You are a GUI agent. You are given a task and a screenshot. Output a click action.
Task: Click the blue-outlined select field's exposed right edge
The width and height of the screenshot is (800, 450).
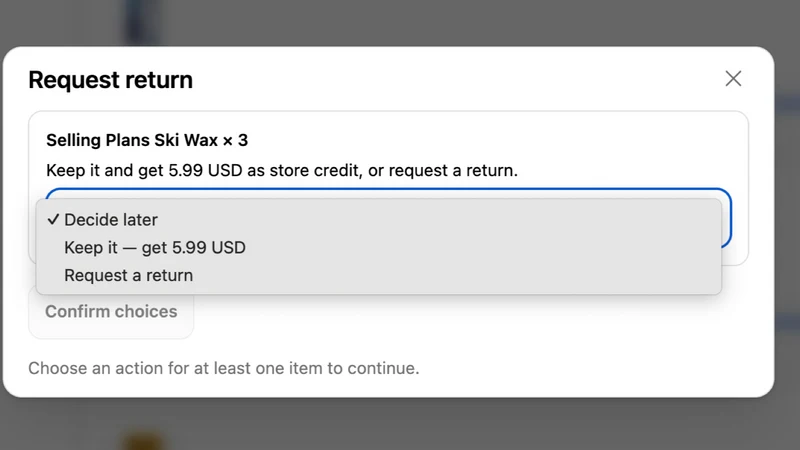[x=727, y=219]
